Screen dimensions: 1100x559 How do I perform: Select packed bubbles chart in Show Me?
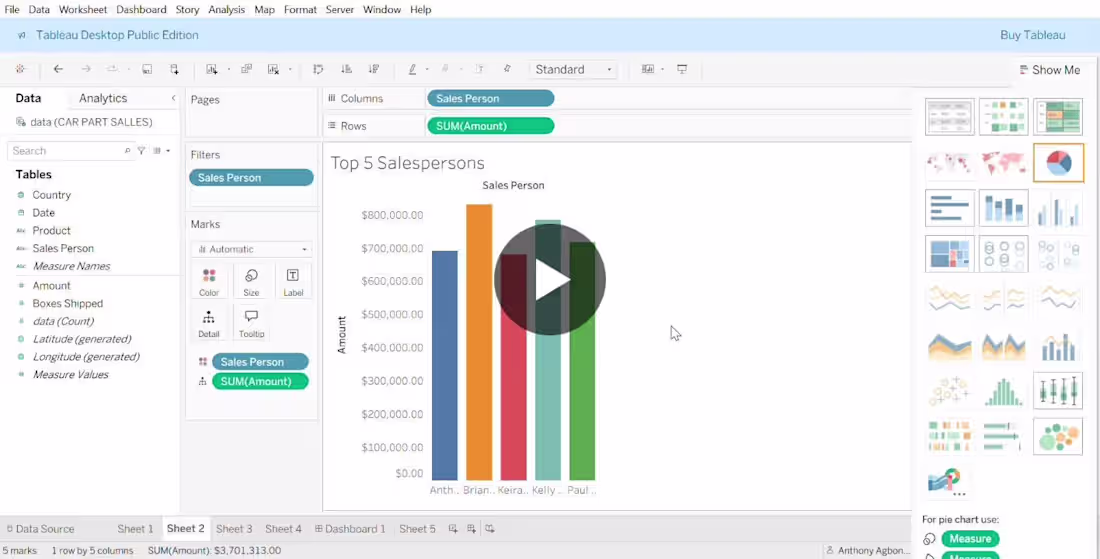[x=1058, y=436]
